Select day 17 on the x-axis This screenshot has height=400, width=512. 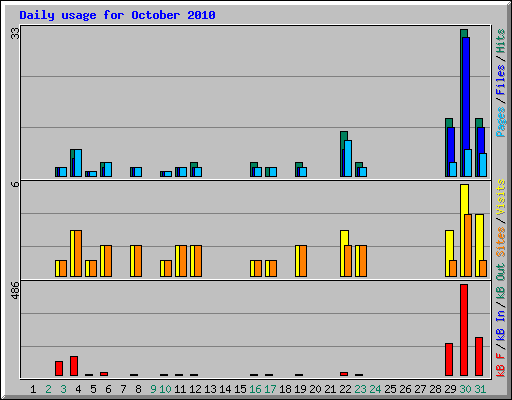[x=270, y=389]
